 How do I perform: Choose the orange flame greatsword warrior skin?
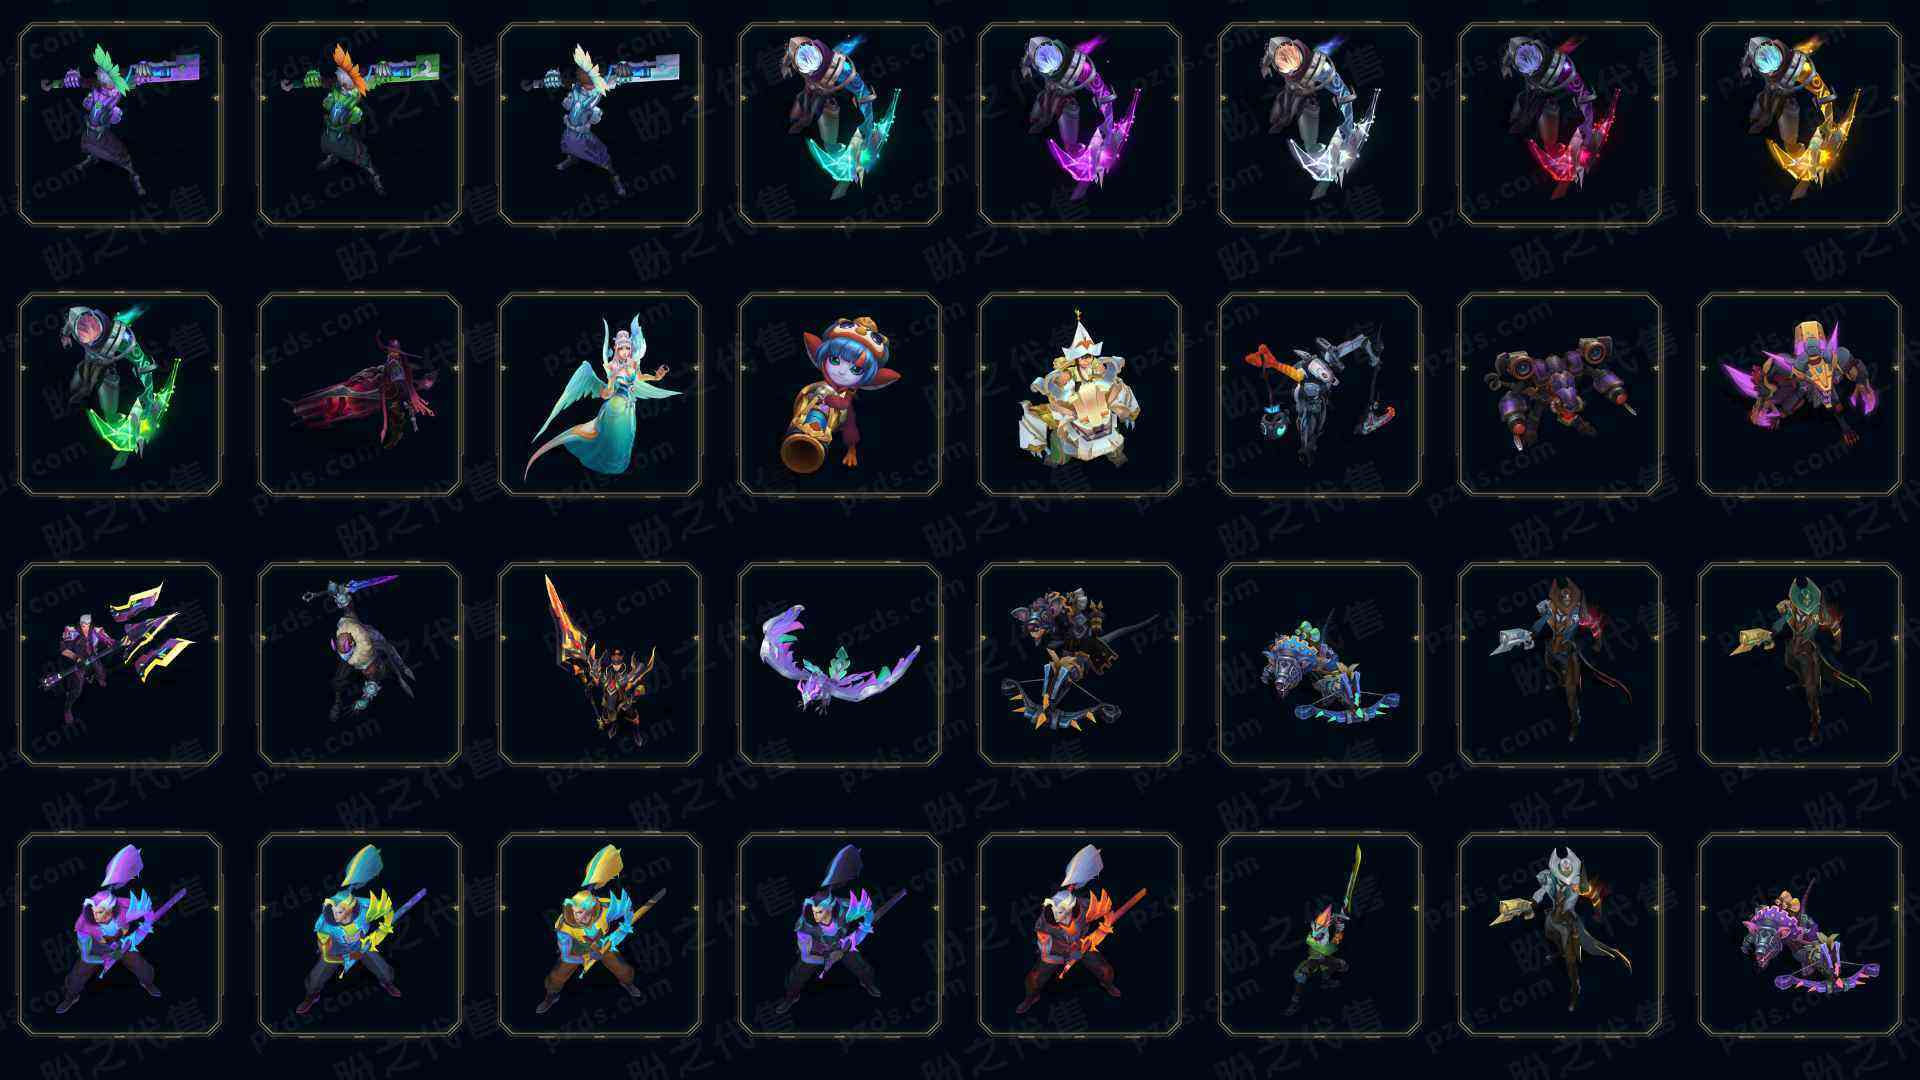tap(600, 664)
